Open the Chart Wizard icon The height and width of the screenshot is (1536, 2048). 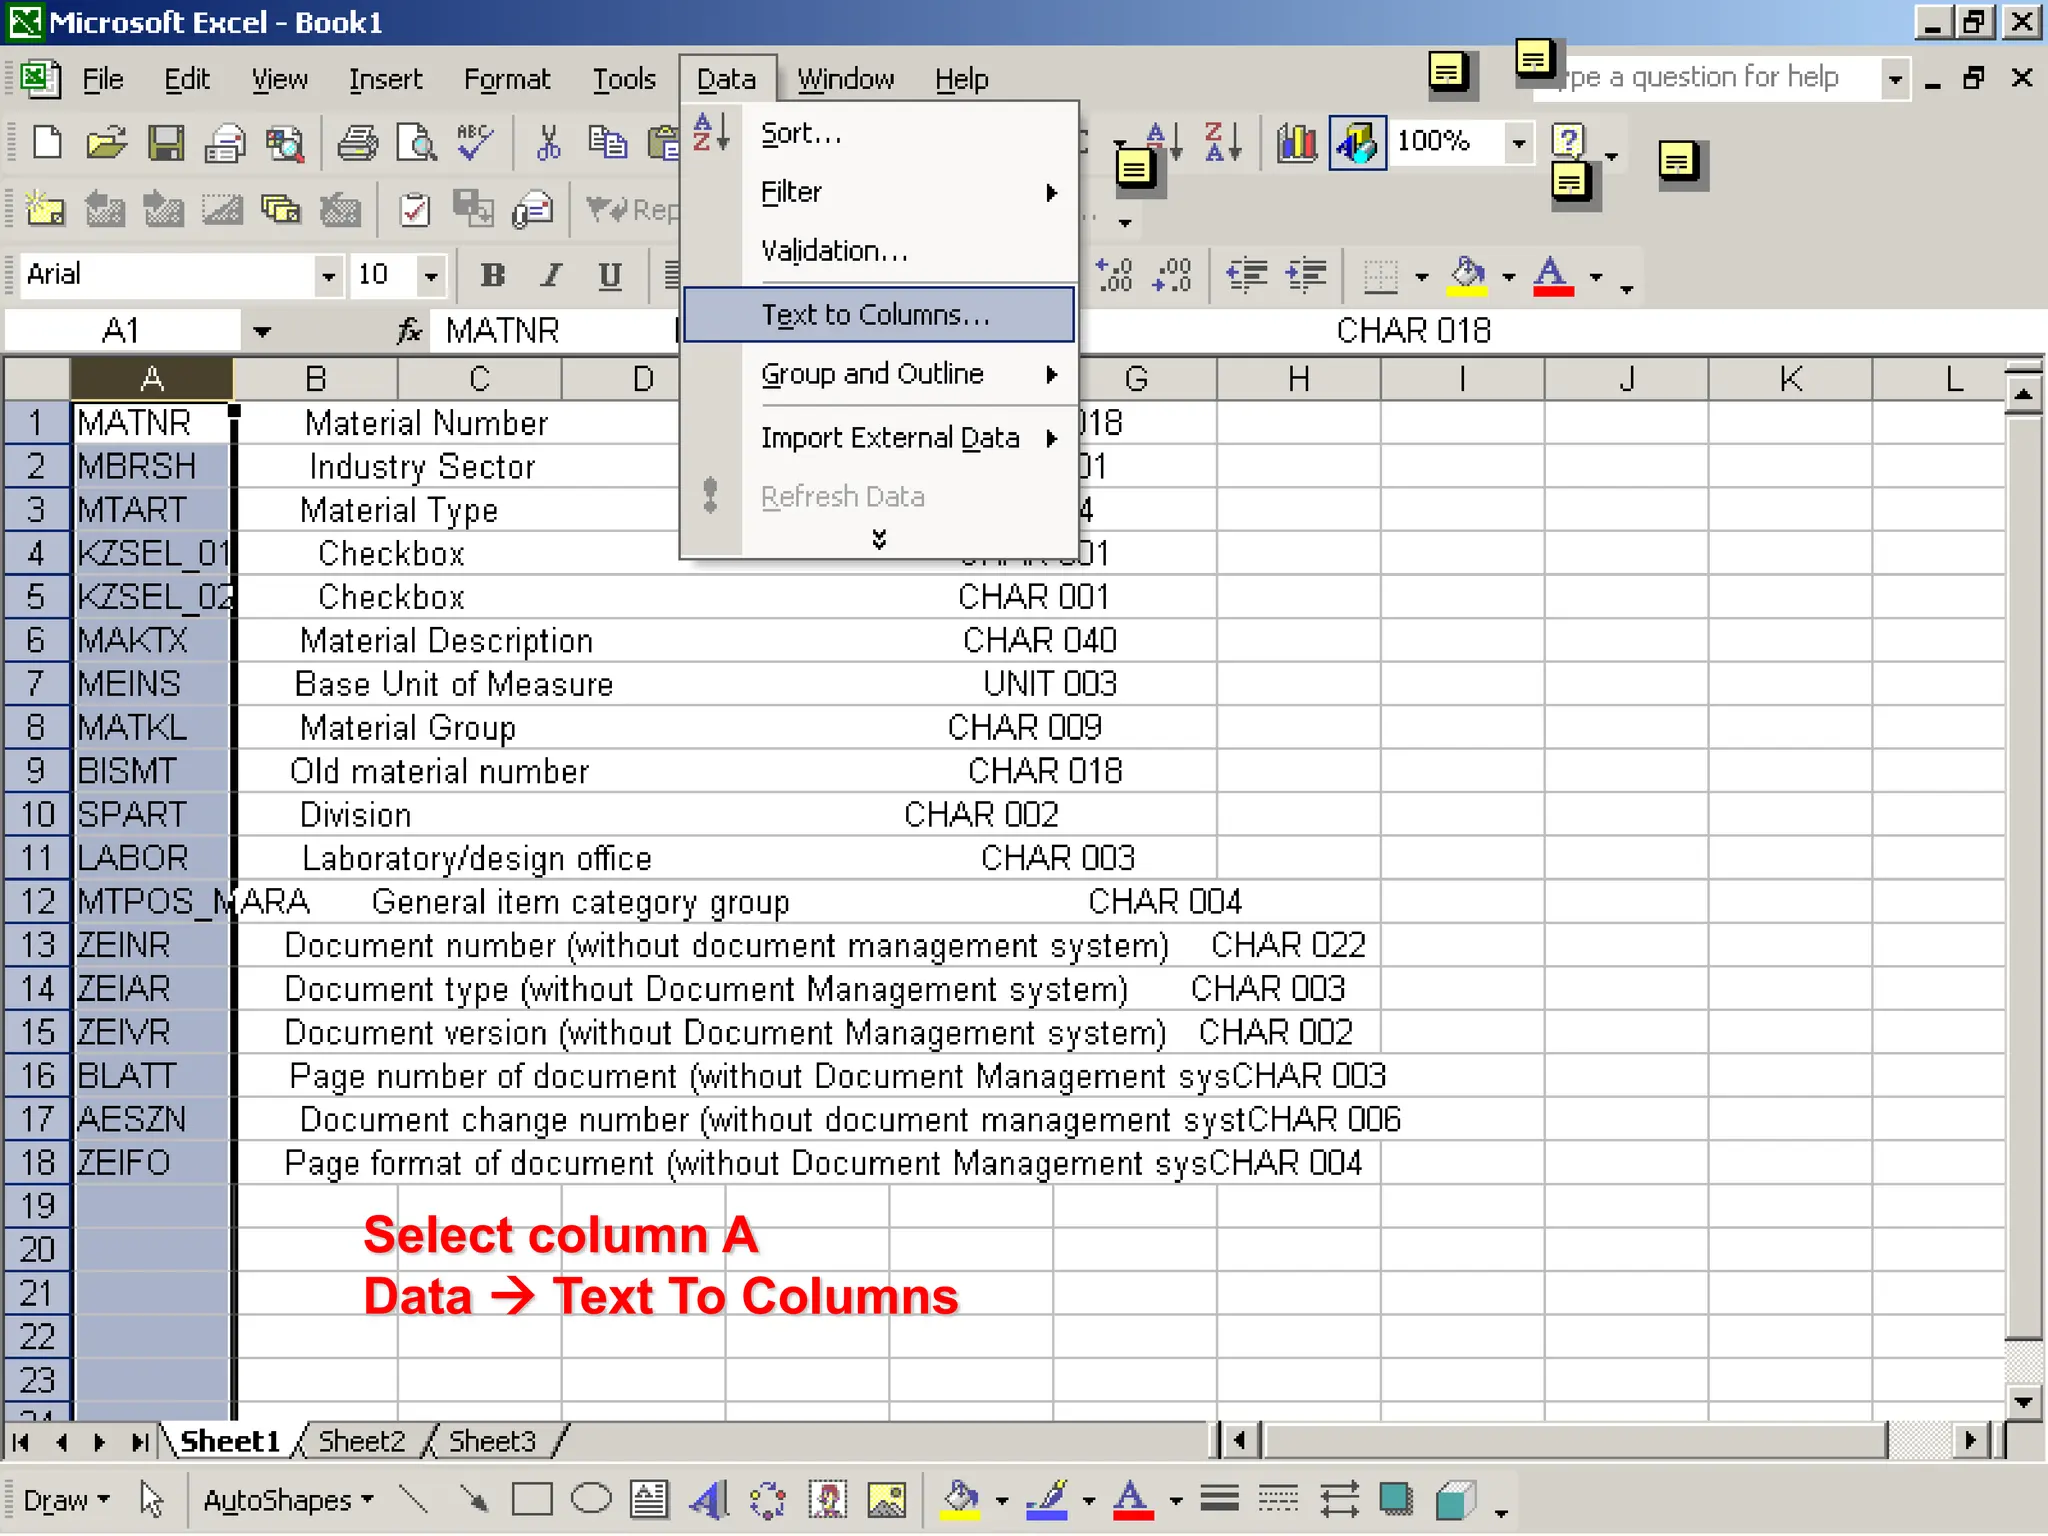1297,143
